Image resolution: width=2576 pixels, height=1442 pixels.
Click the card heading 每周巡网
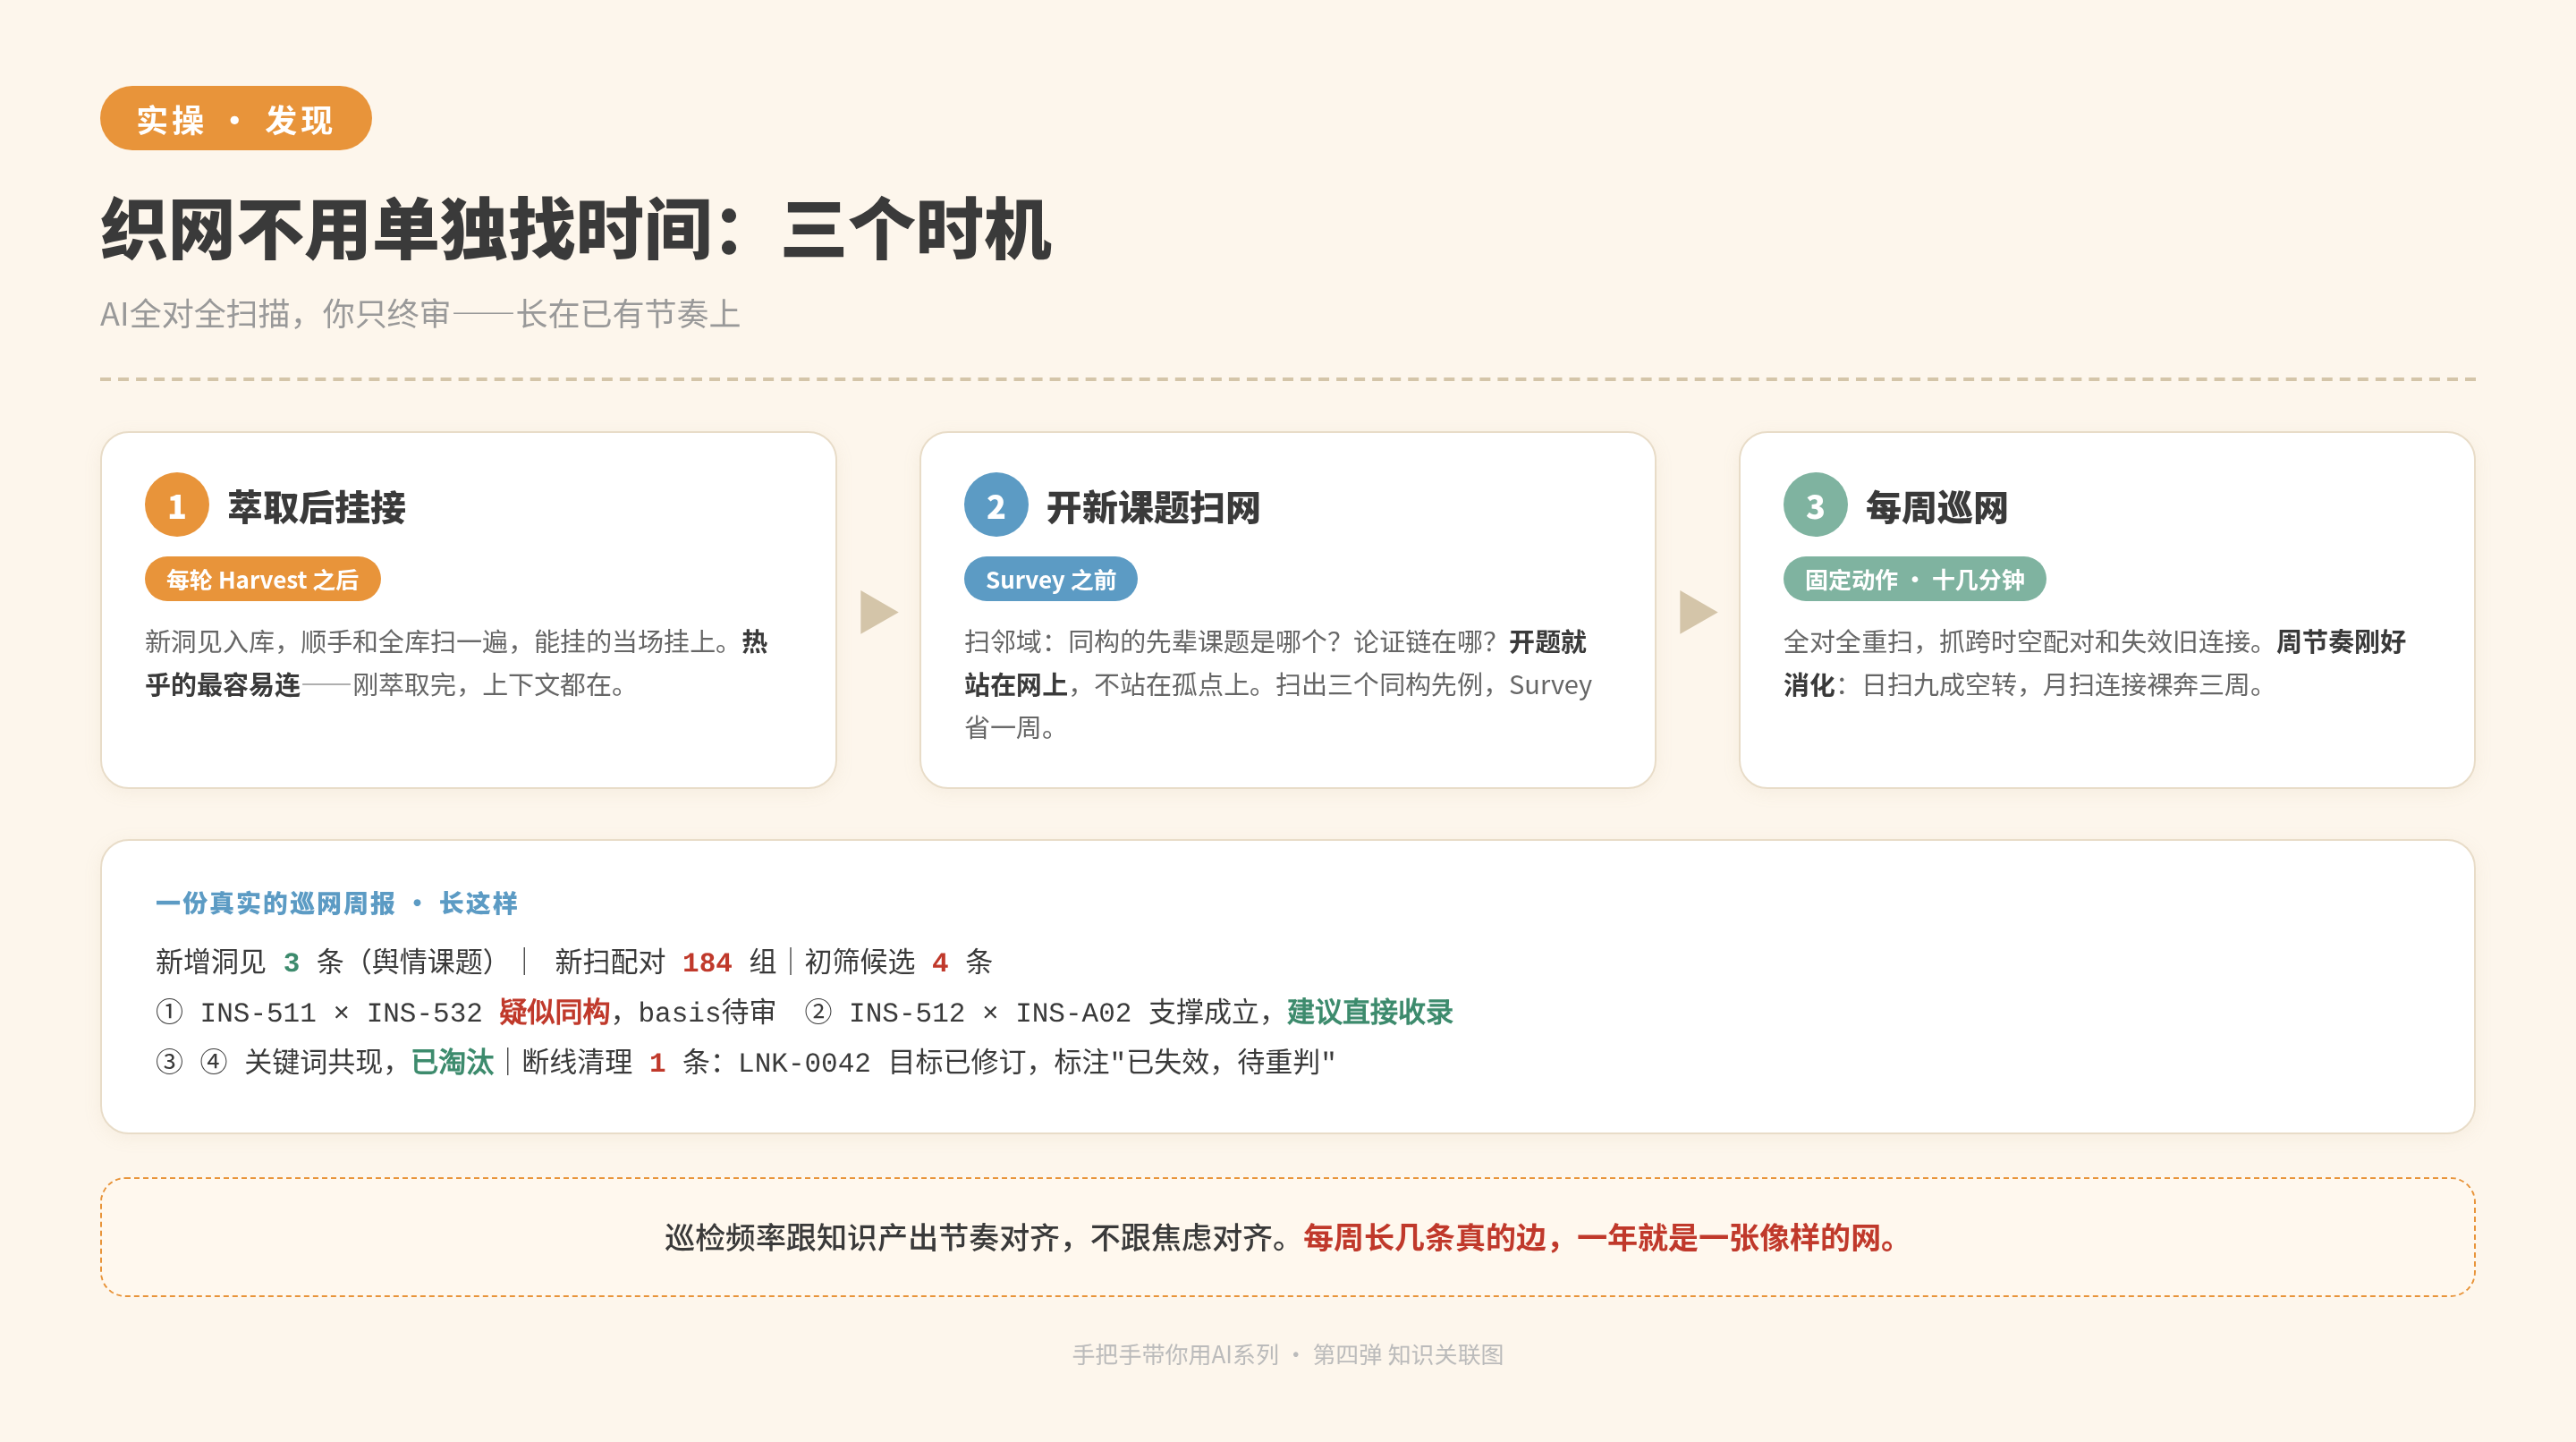tap(1936, 507)
